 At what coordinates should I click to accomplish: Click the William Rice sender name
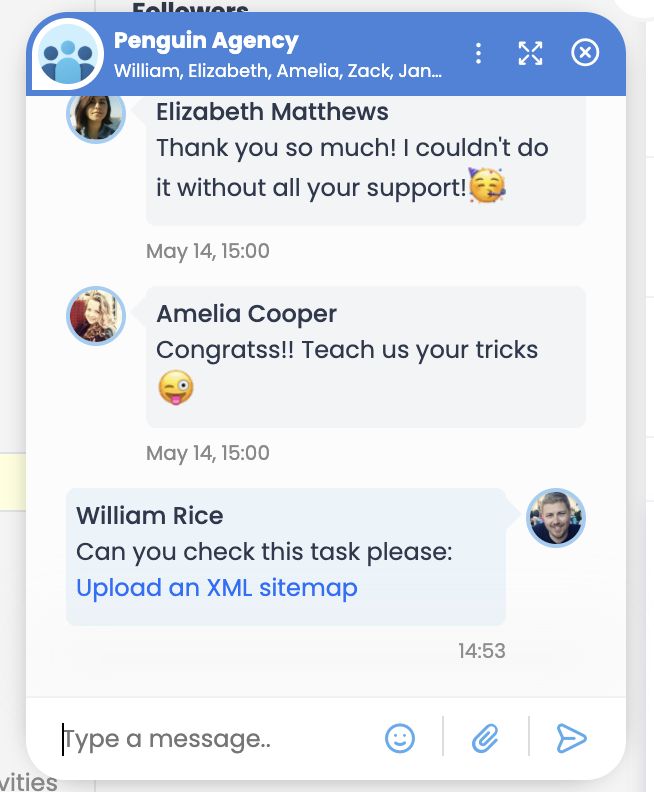[150, 516]
